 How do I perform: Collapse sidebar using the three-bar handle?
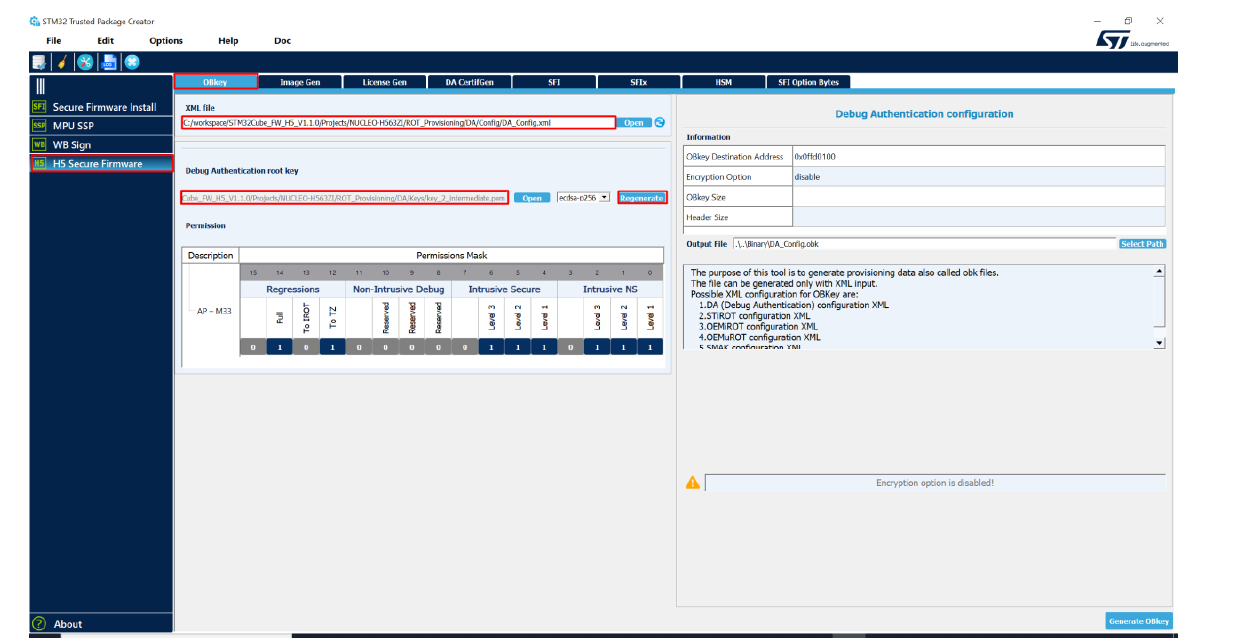pyautogui.click(x=41, y=87)
